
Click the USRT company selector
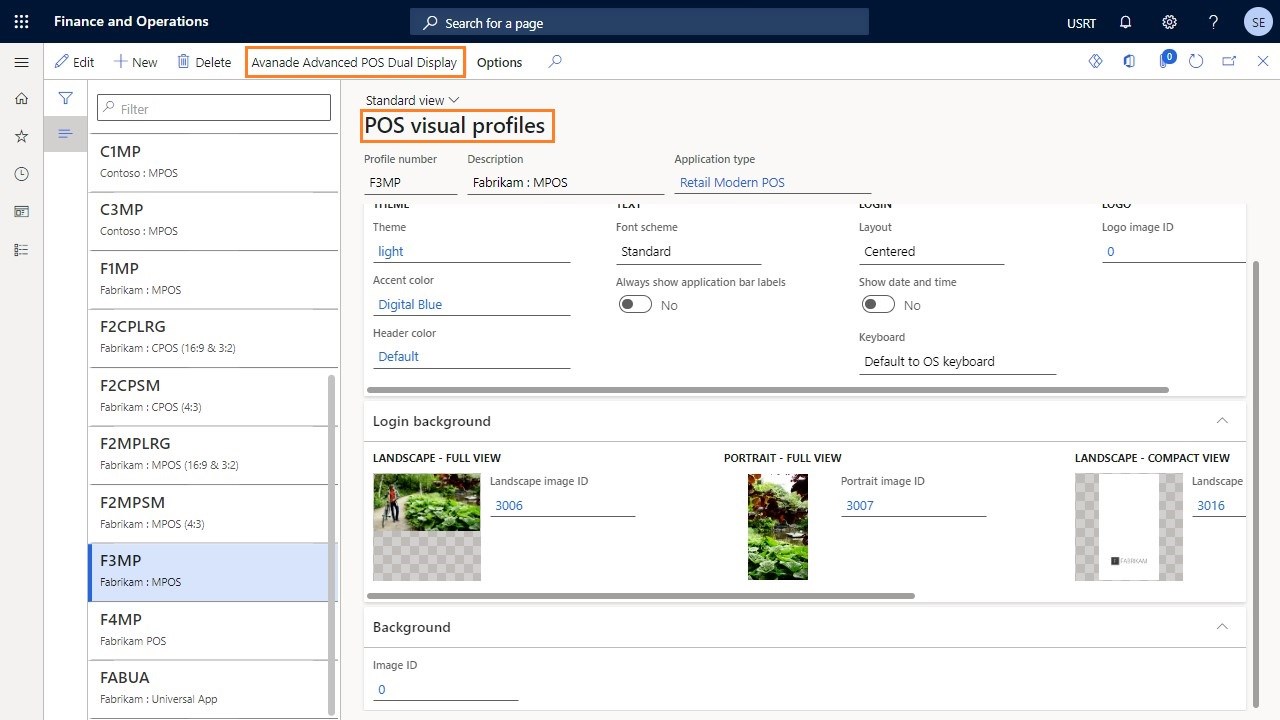point(1081,22)
